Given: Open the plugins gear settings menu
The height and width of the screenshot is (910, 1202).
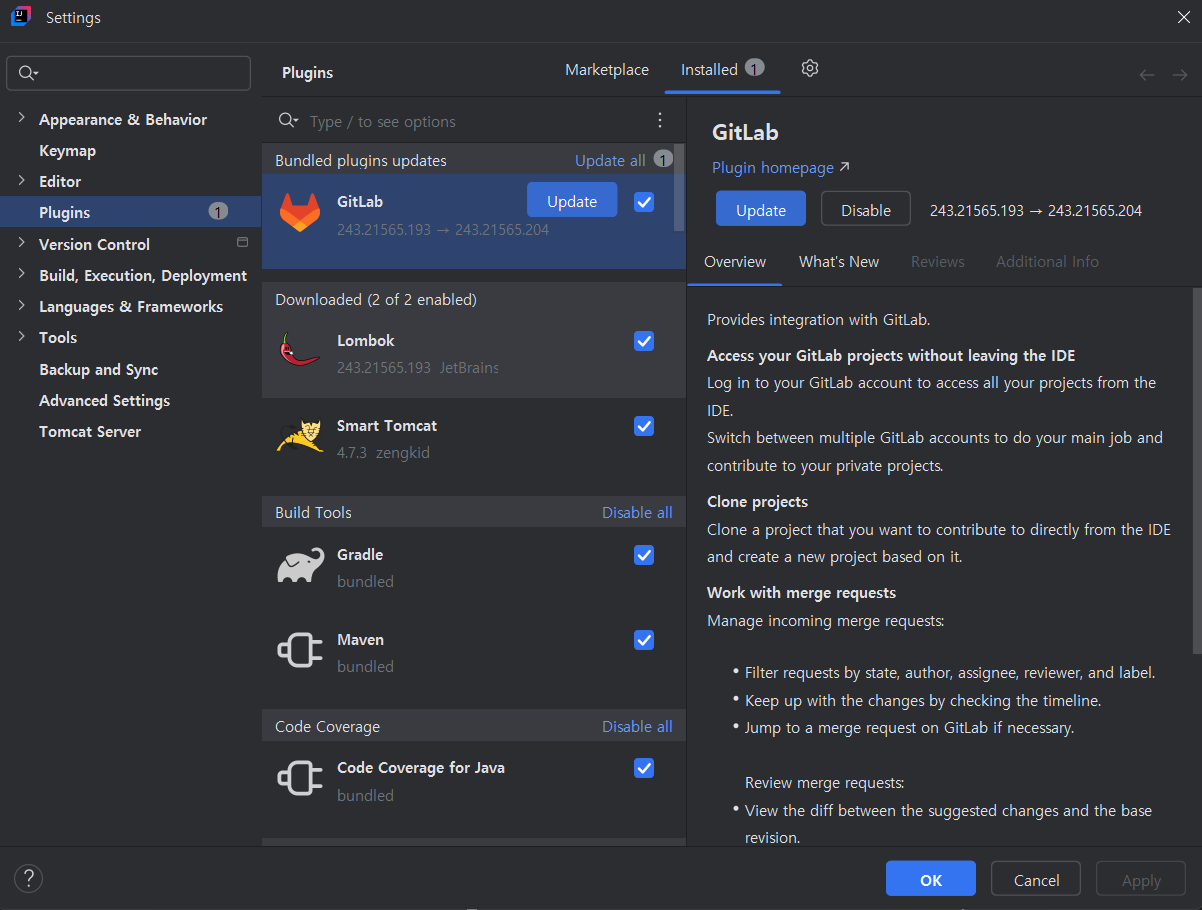Looking at the screenshot, I should (810, 68).
